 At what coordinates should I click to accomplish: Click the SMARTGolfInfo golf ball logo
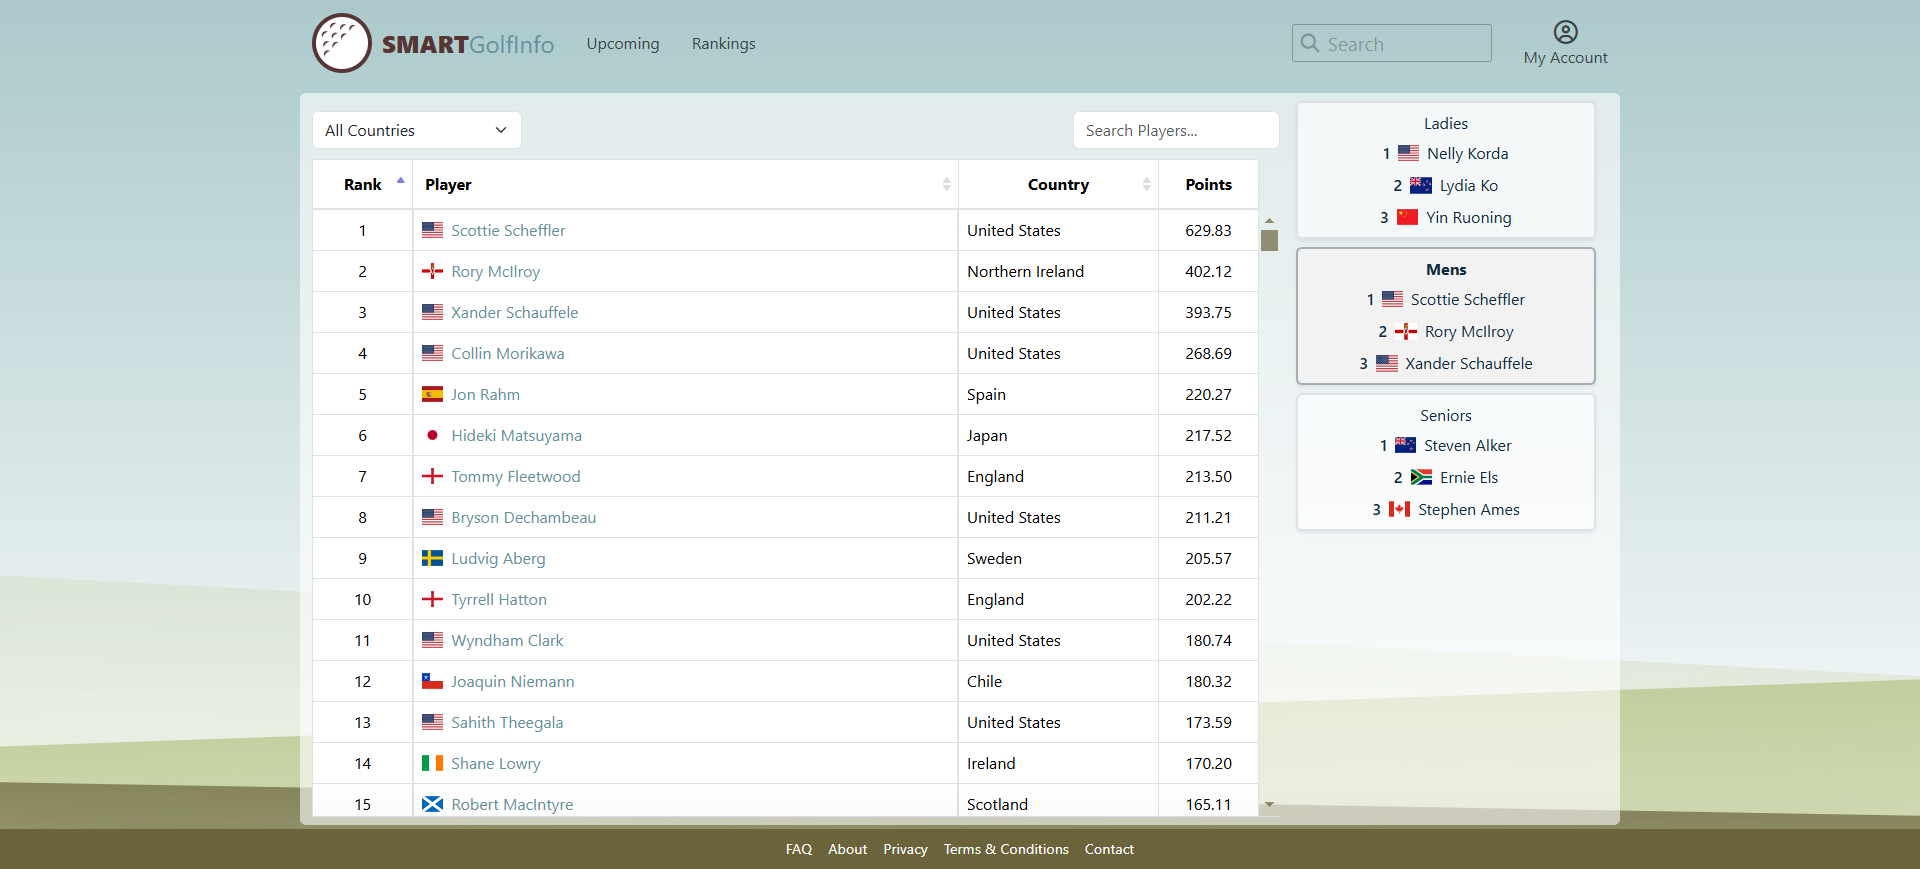(x=342, y=43)
